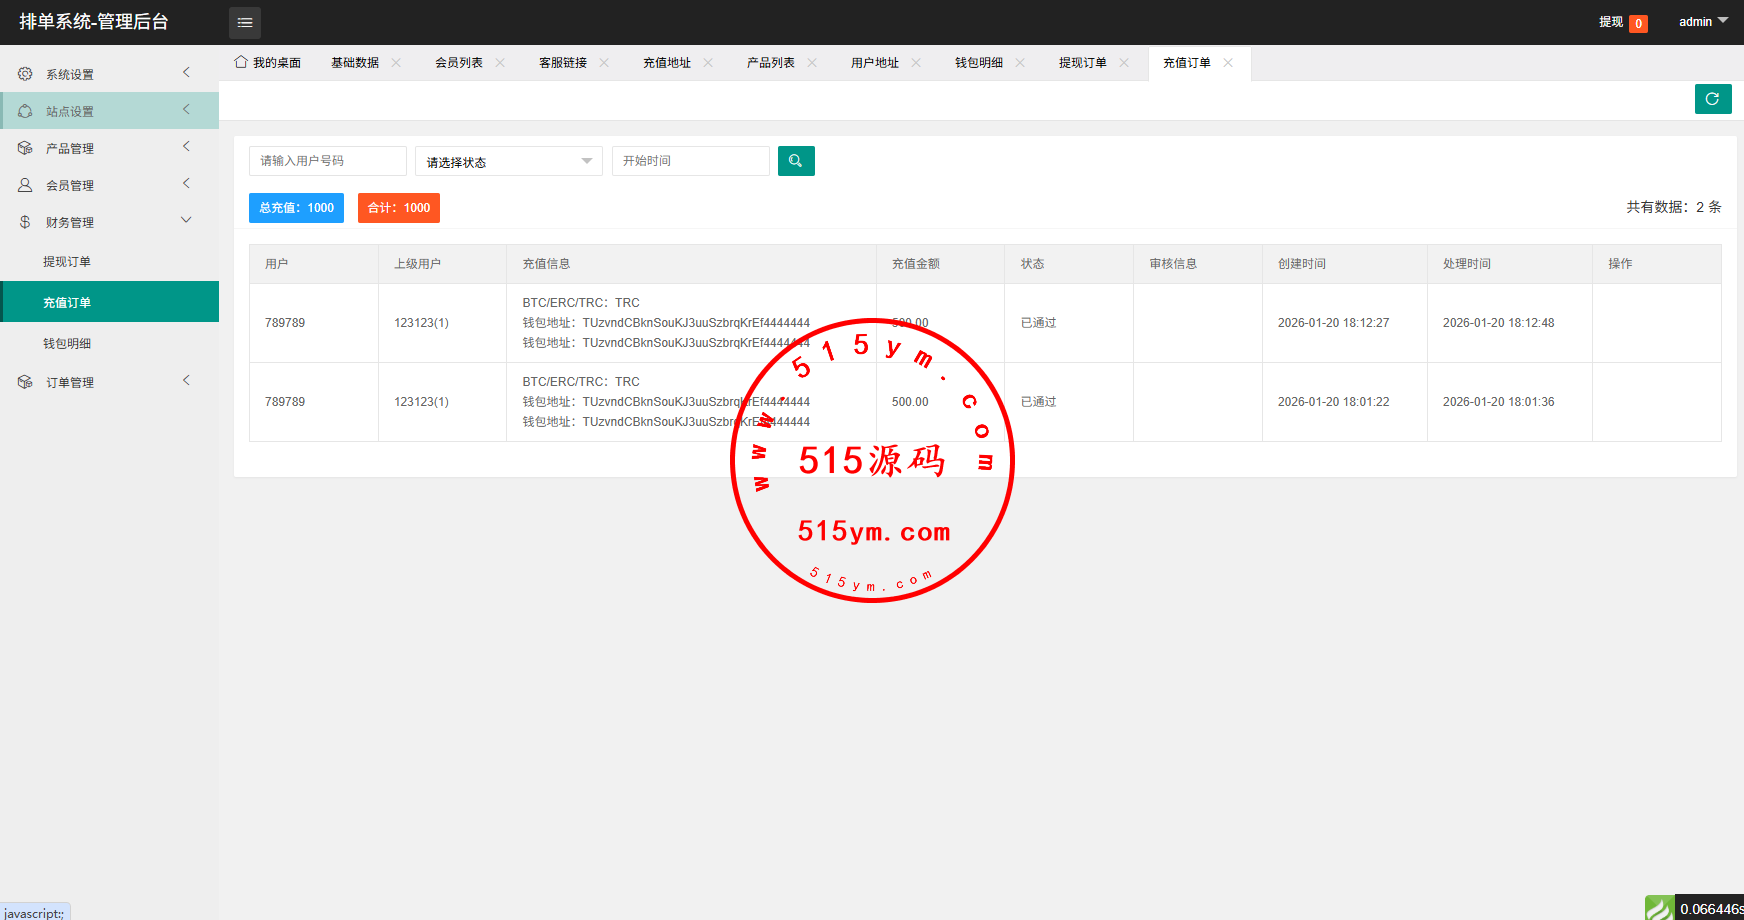This screenshot has width=1744, height=920.
Task: Close the 提现订单 tab
Action: 1124,62
